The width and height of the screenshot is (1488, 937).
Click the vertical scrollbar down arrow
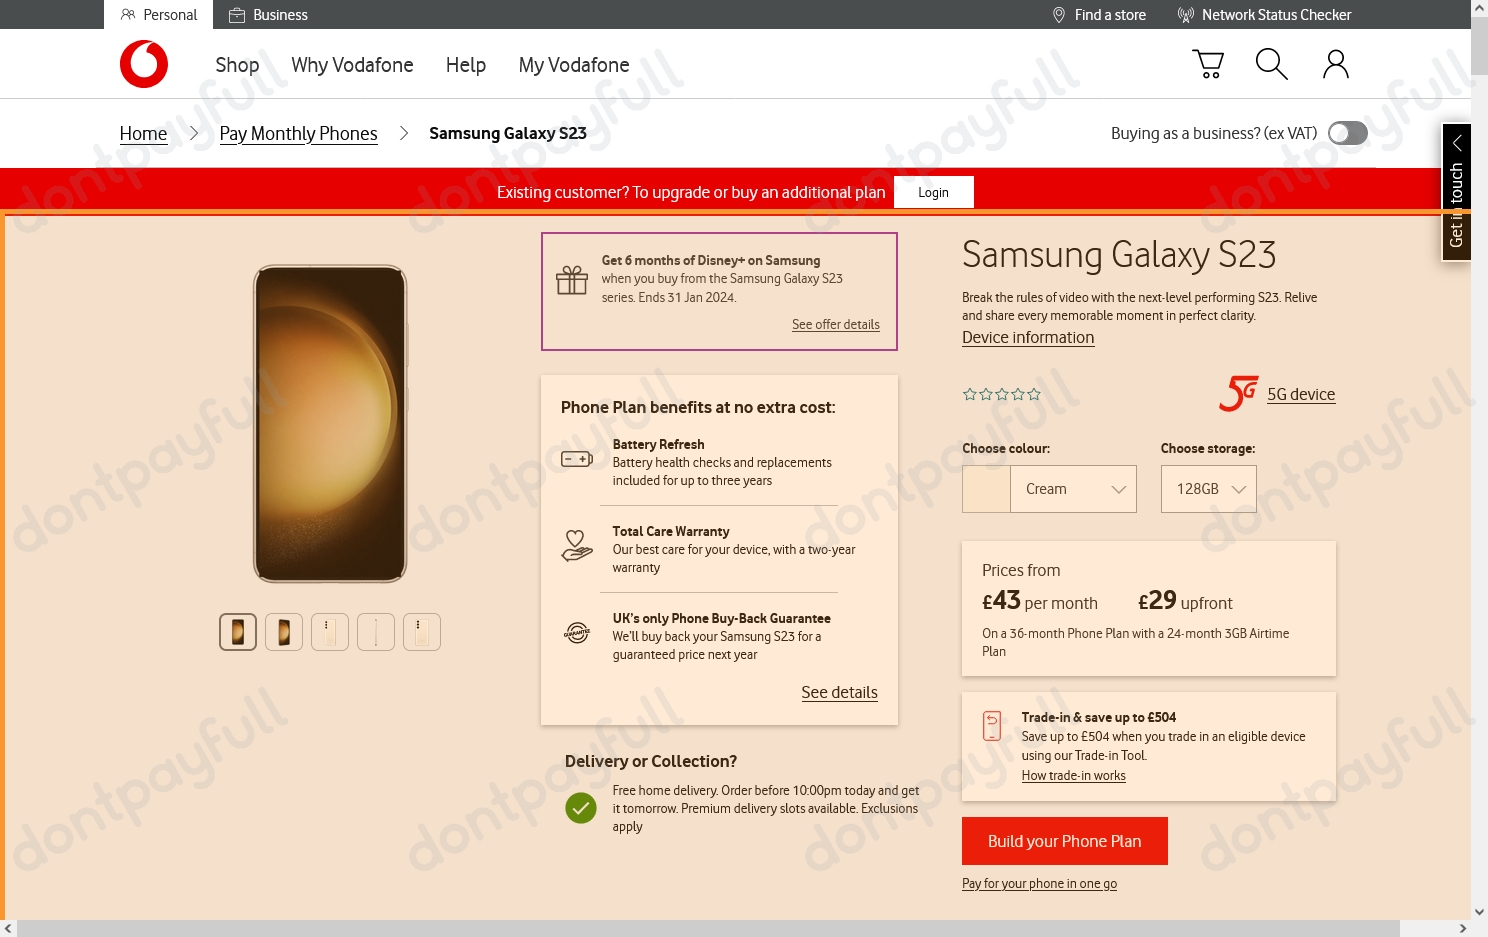[1479, 911]
